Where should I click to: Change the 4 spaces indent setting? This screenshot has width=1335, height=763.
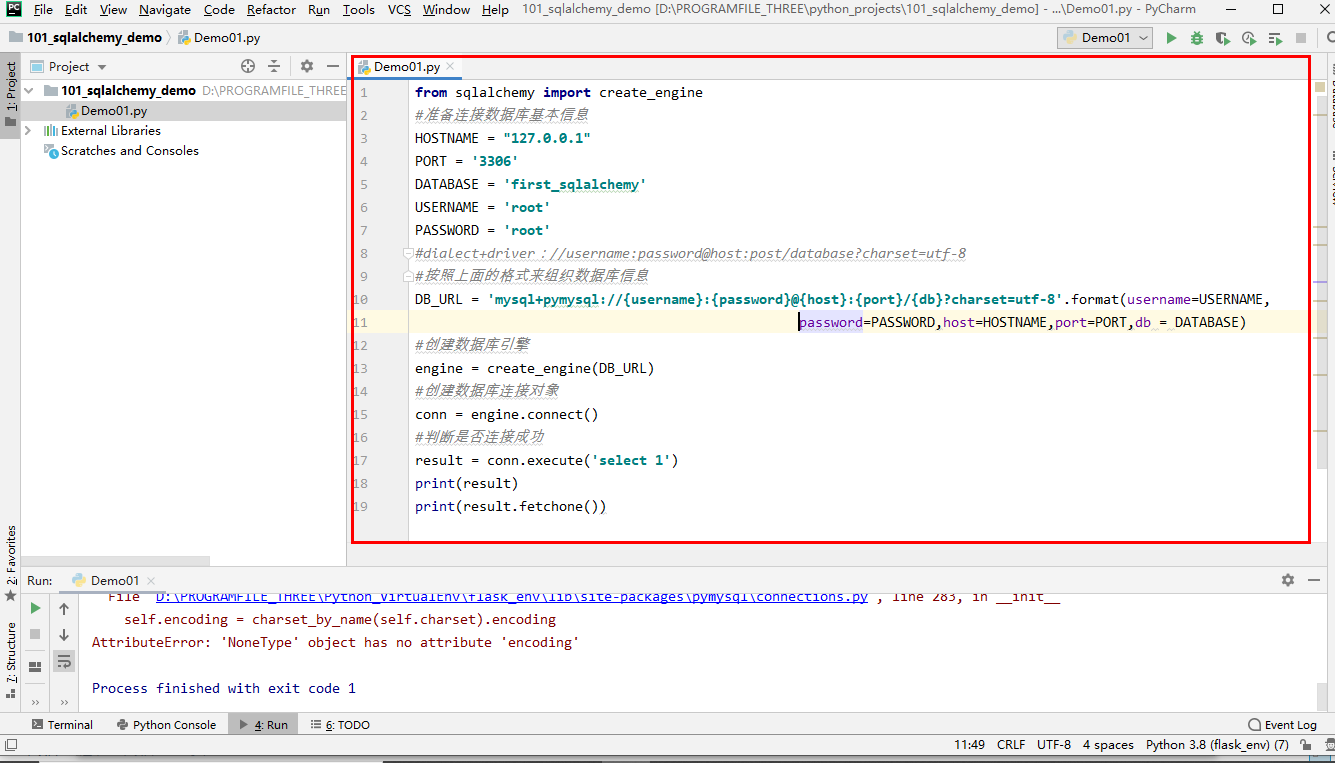(1108, 744)
